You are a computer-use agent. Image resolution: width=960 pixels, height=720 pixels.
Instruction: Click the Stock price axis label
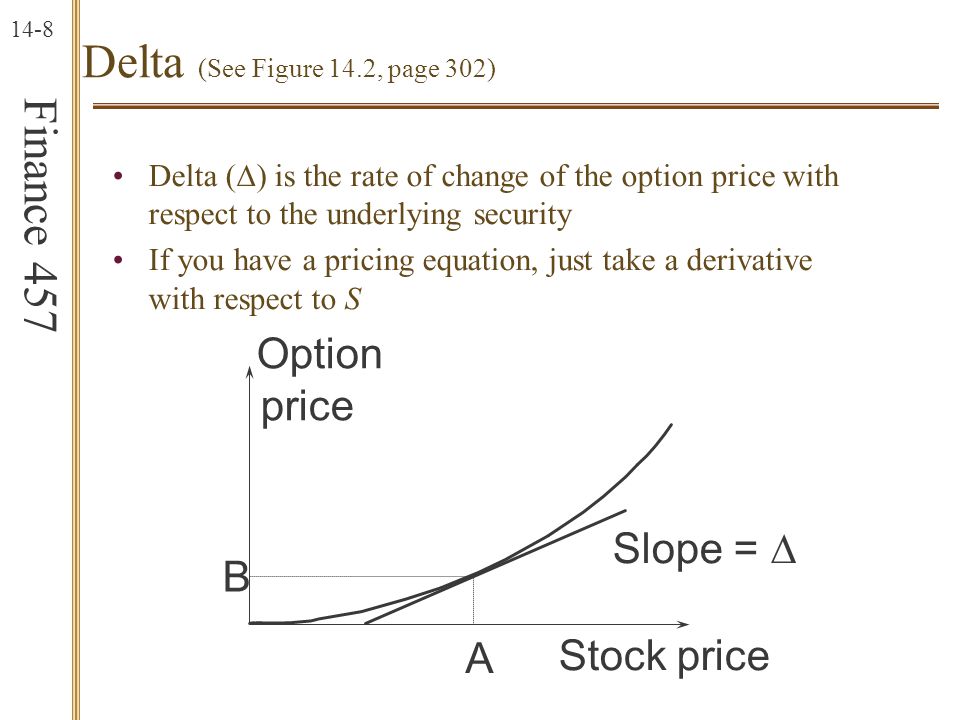click(x=664, y=656)
